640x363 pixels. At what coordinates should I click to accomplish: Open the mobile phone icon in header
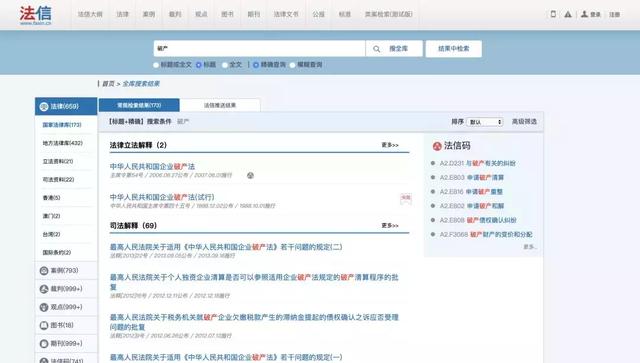(x=553, y=14)
